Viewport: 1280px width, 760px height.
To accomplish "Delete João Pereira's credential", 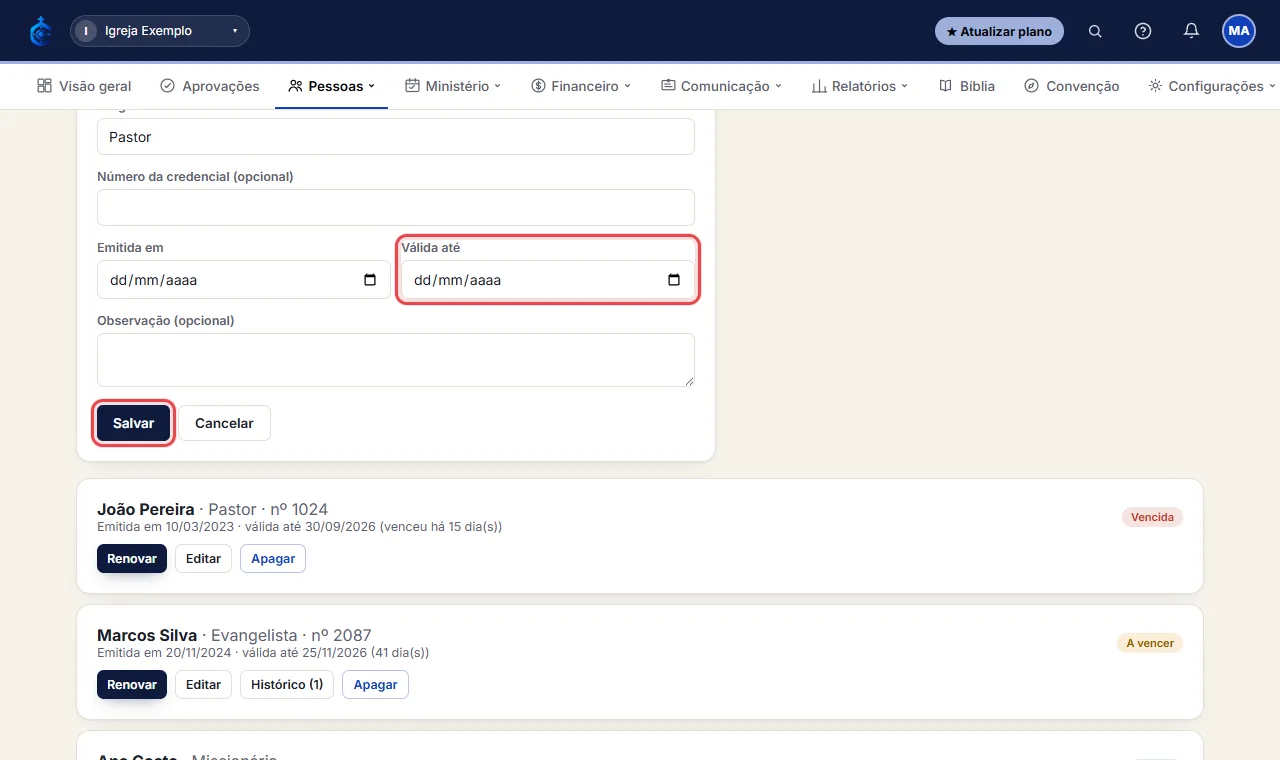I will (273, 558).
